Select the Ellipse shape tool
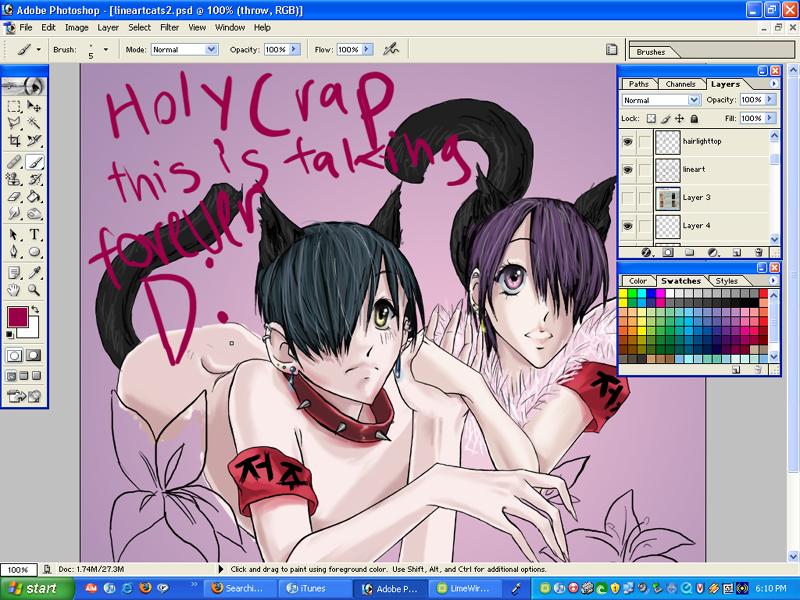Viewport: 800px width, 600px height. click(34, 252)
